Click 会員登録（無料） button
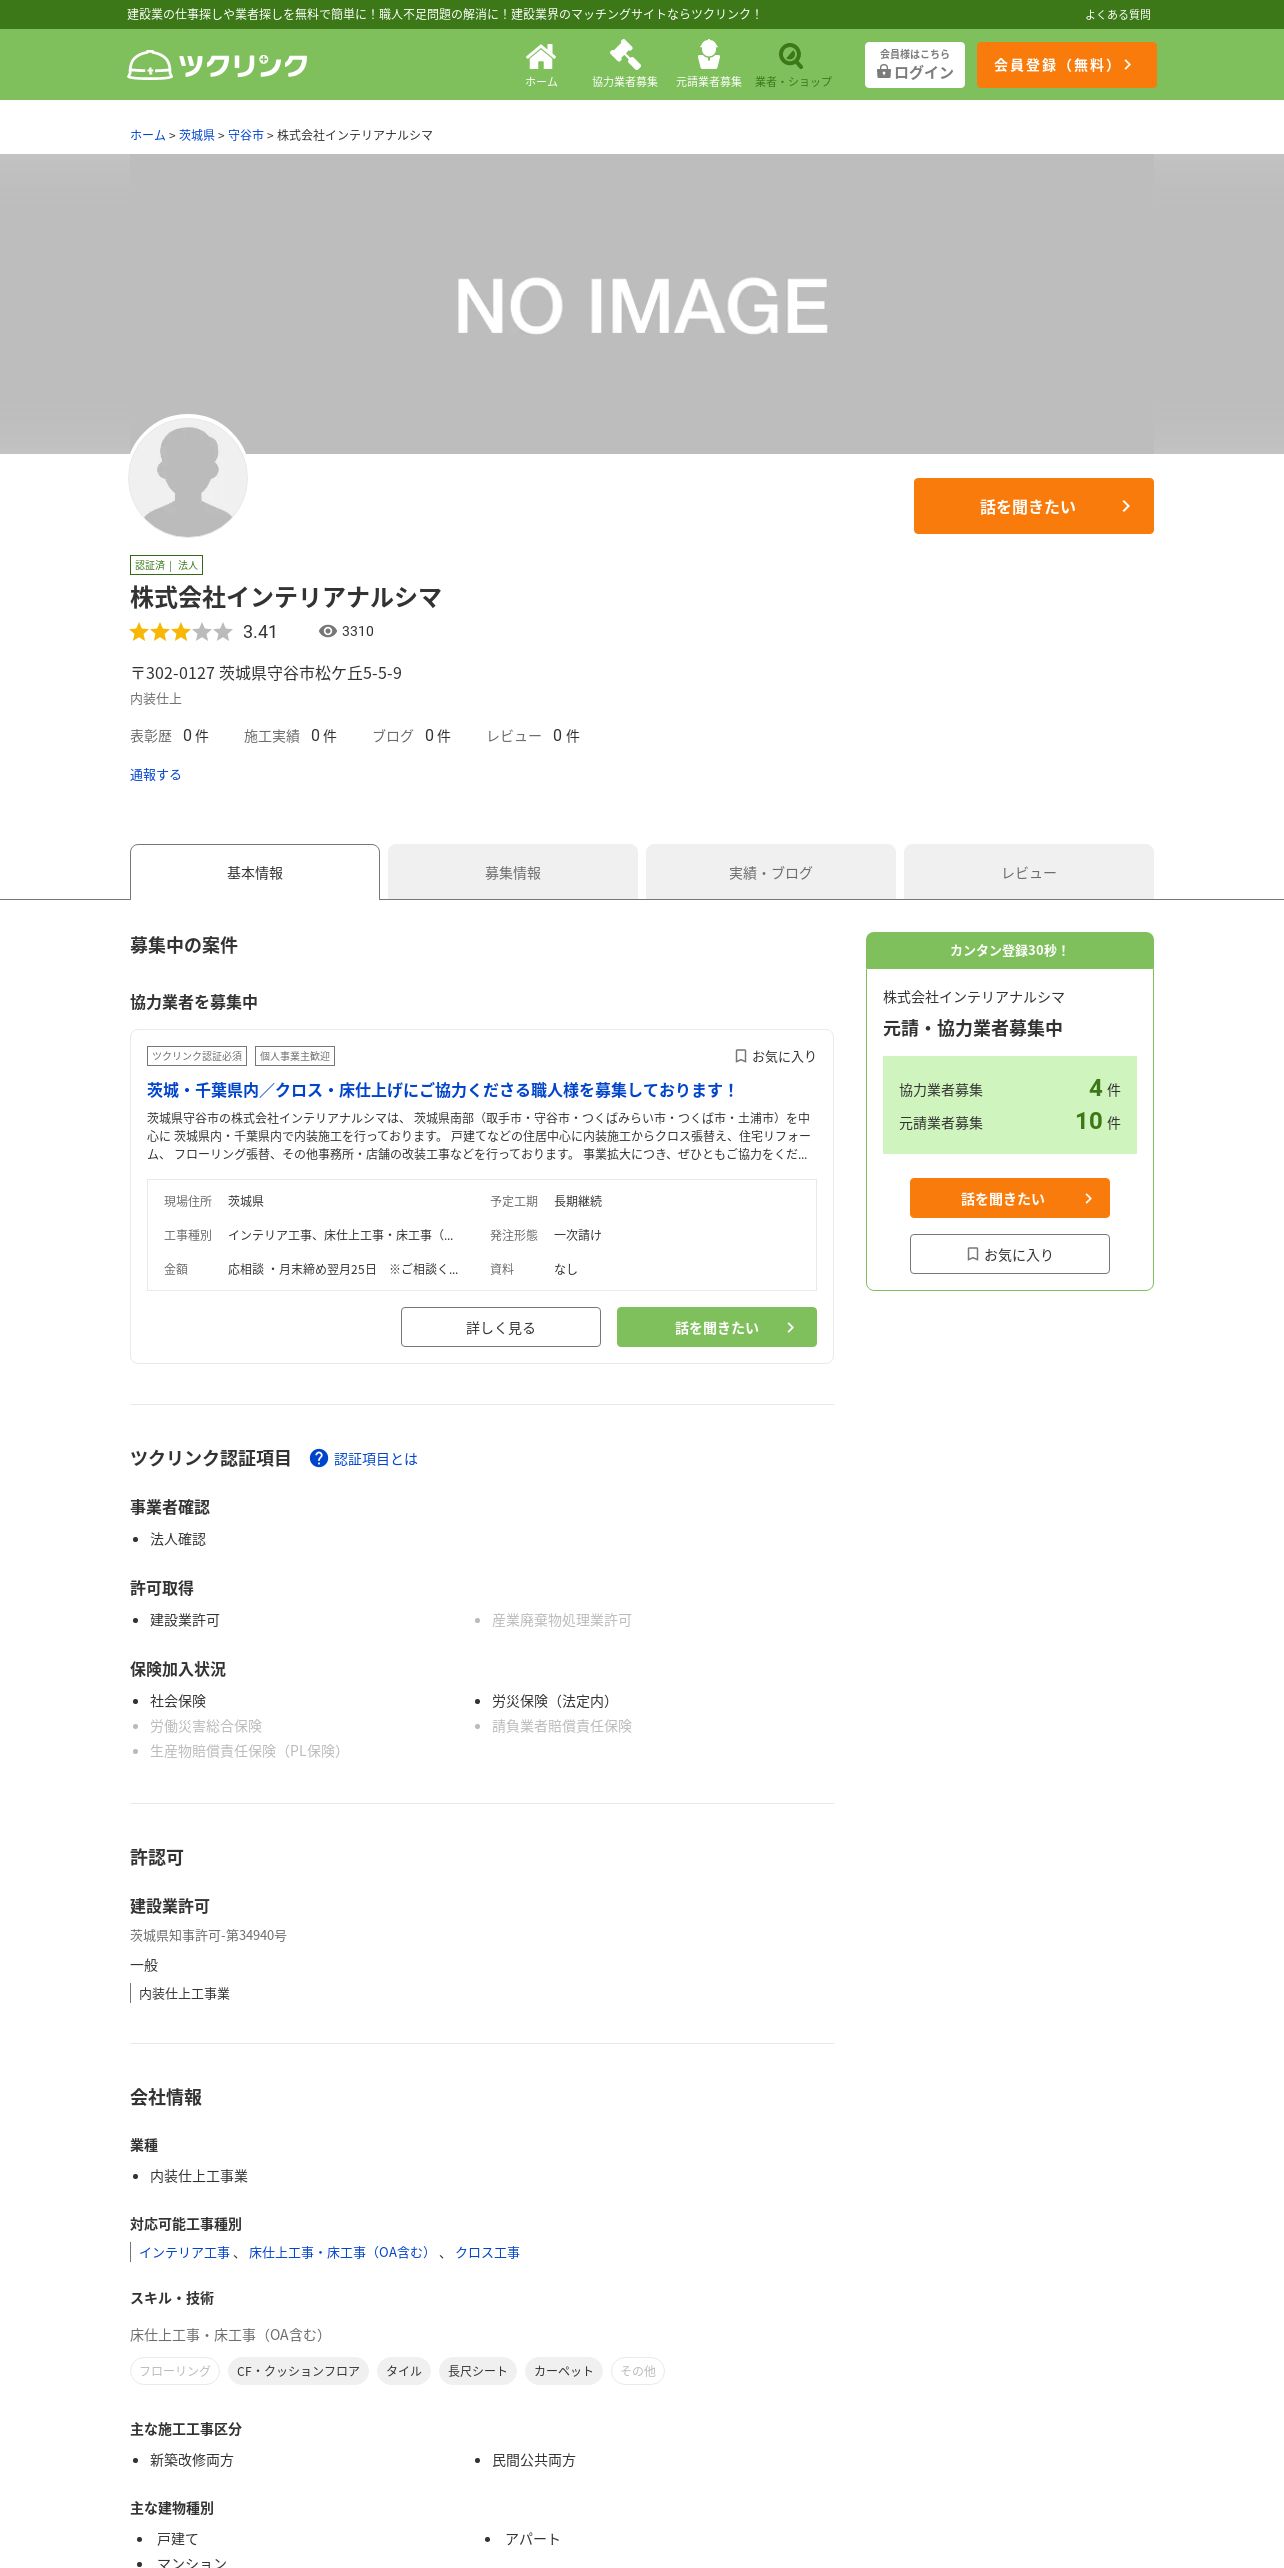This screenshot has height=2568, width=1284. tap(1066, 65)
